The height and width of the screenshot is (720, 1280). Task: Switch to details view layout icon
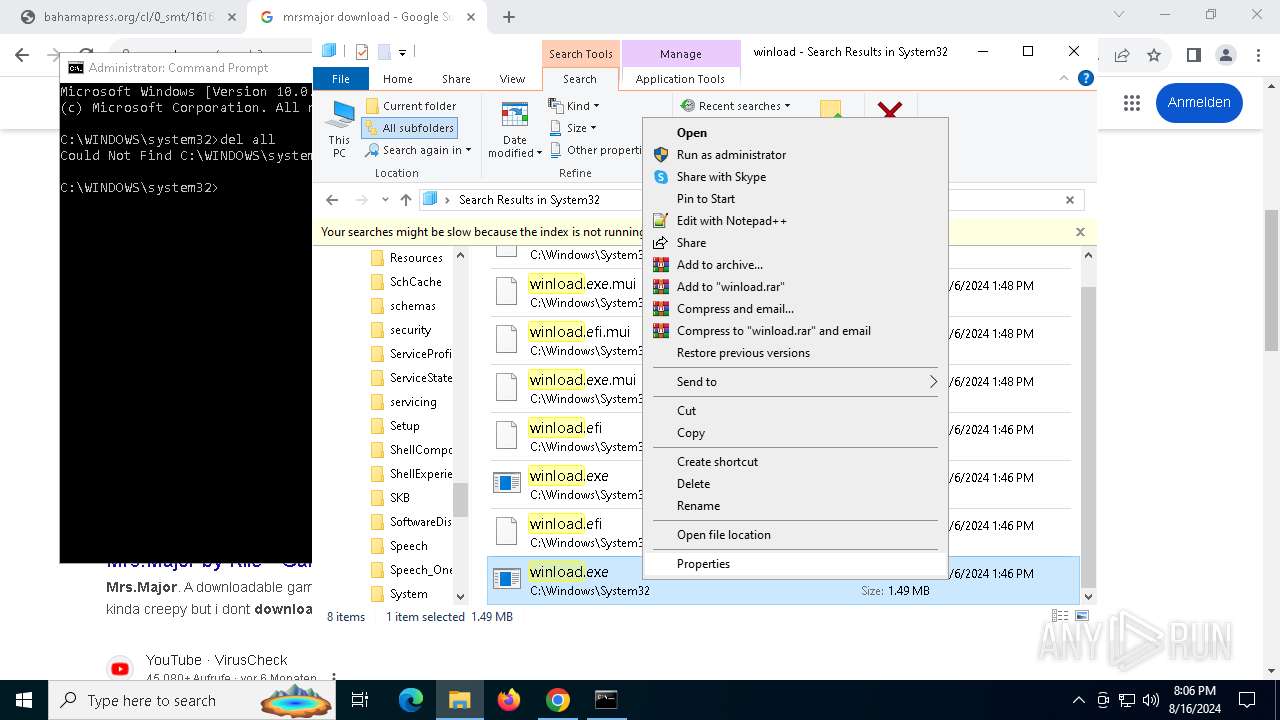click(1060, 617)
